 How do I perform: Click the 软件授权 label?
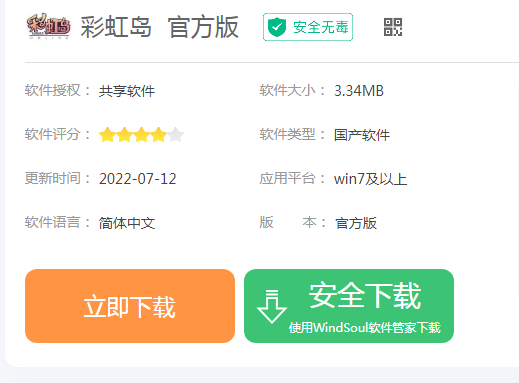(x=53, y=90)
